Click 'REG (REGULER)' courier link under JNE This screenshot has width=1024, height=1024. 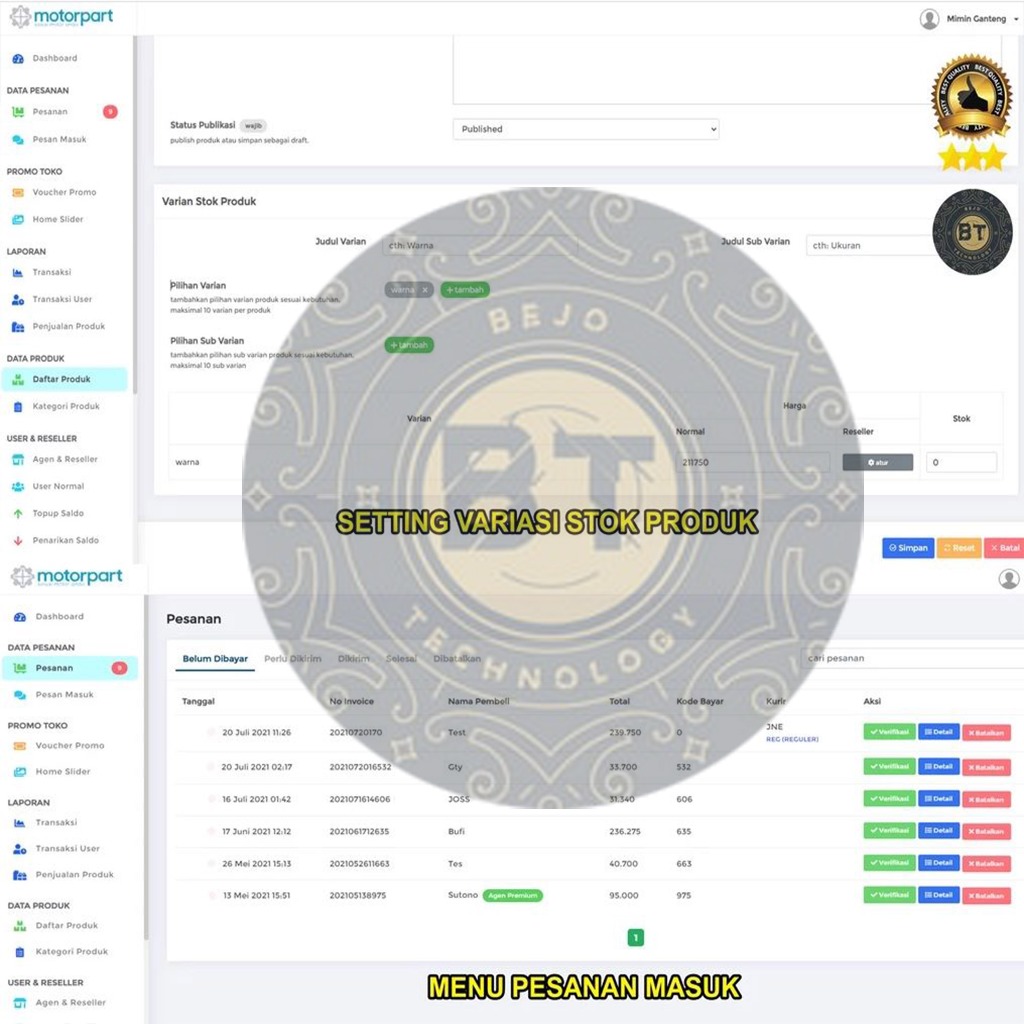click(x=792, y=739)
